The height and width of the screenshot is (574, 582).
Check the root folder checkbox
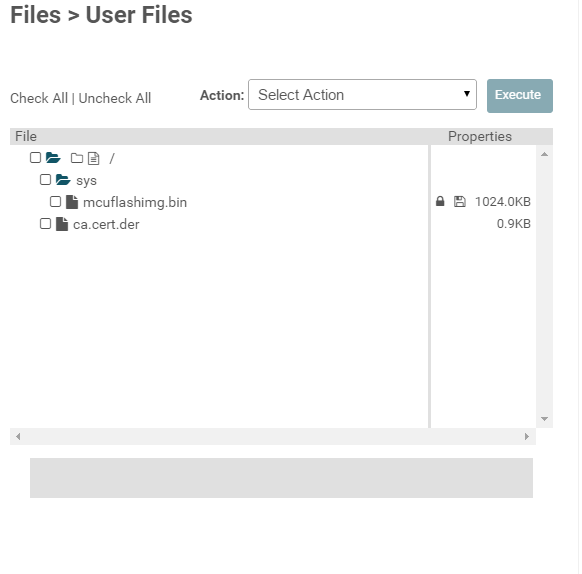click(x=35, y=158)
